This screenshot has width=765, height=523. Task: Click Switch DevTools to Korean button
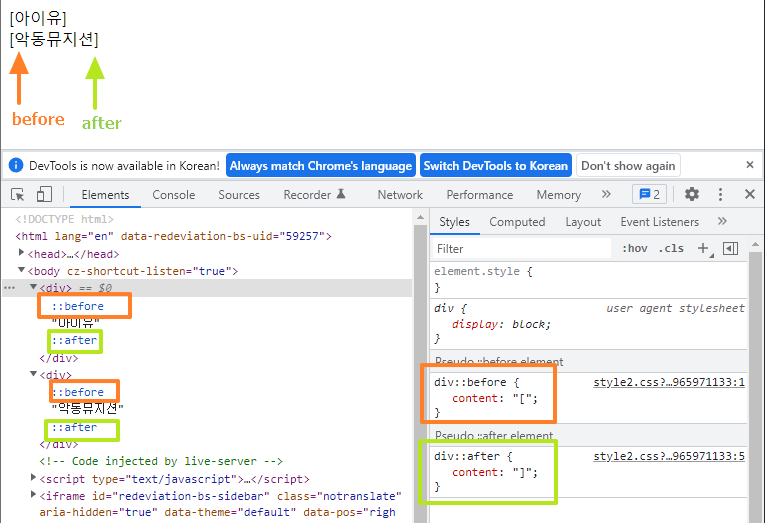pyautogui.click(x=496, y=165)
